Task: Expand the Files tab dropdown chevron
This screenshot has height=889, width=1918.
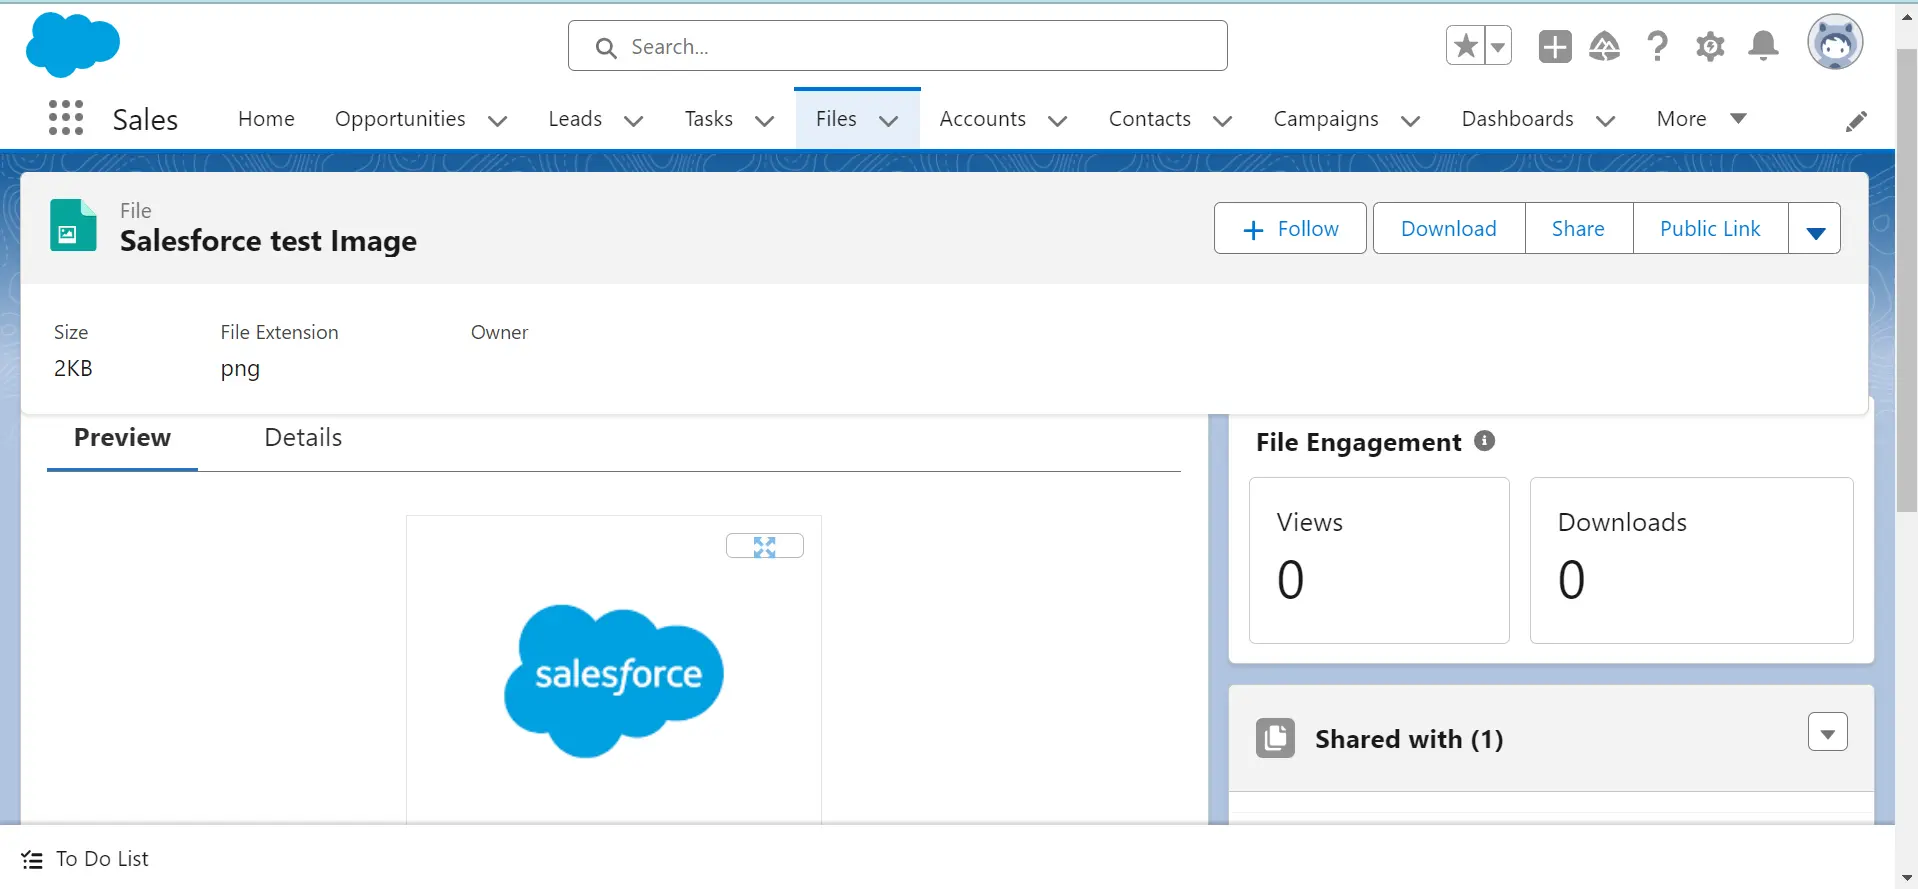Action: [888, 121]
